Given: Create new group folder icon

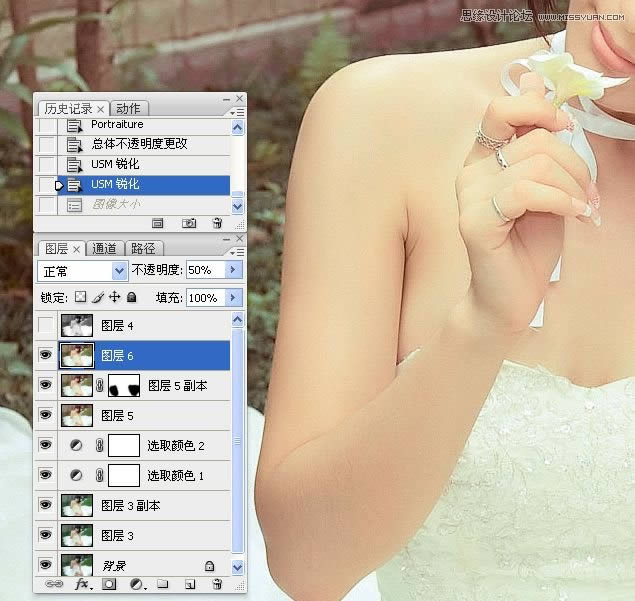Looking at the screenshot, I should click(x=162, y=584).
